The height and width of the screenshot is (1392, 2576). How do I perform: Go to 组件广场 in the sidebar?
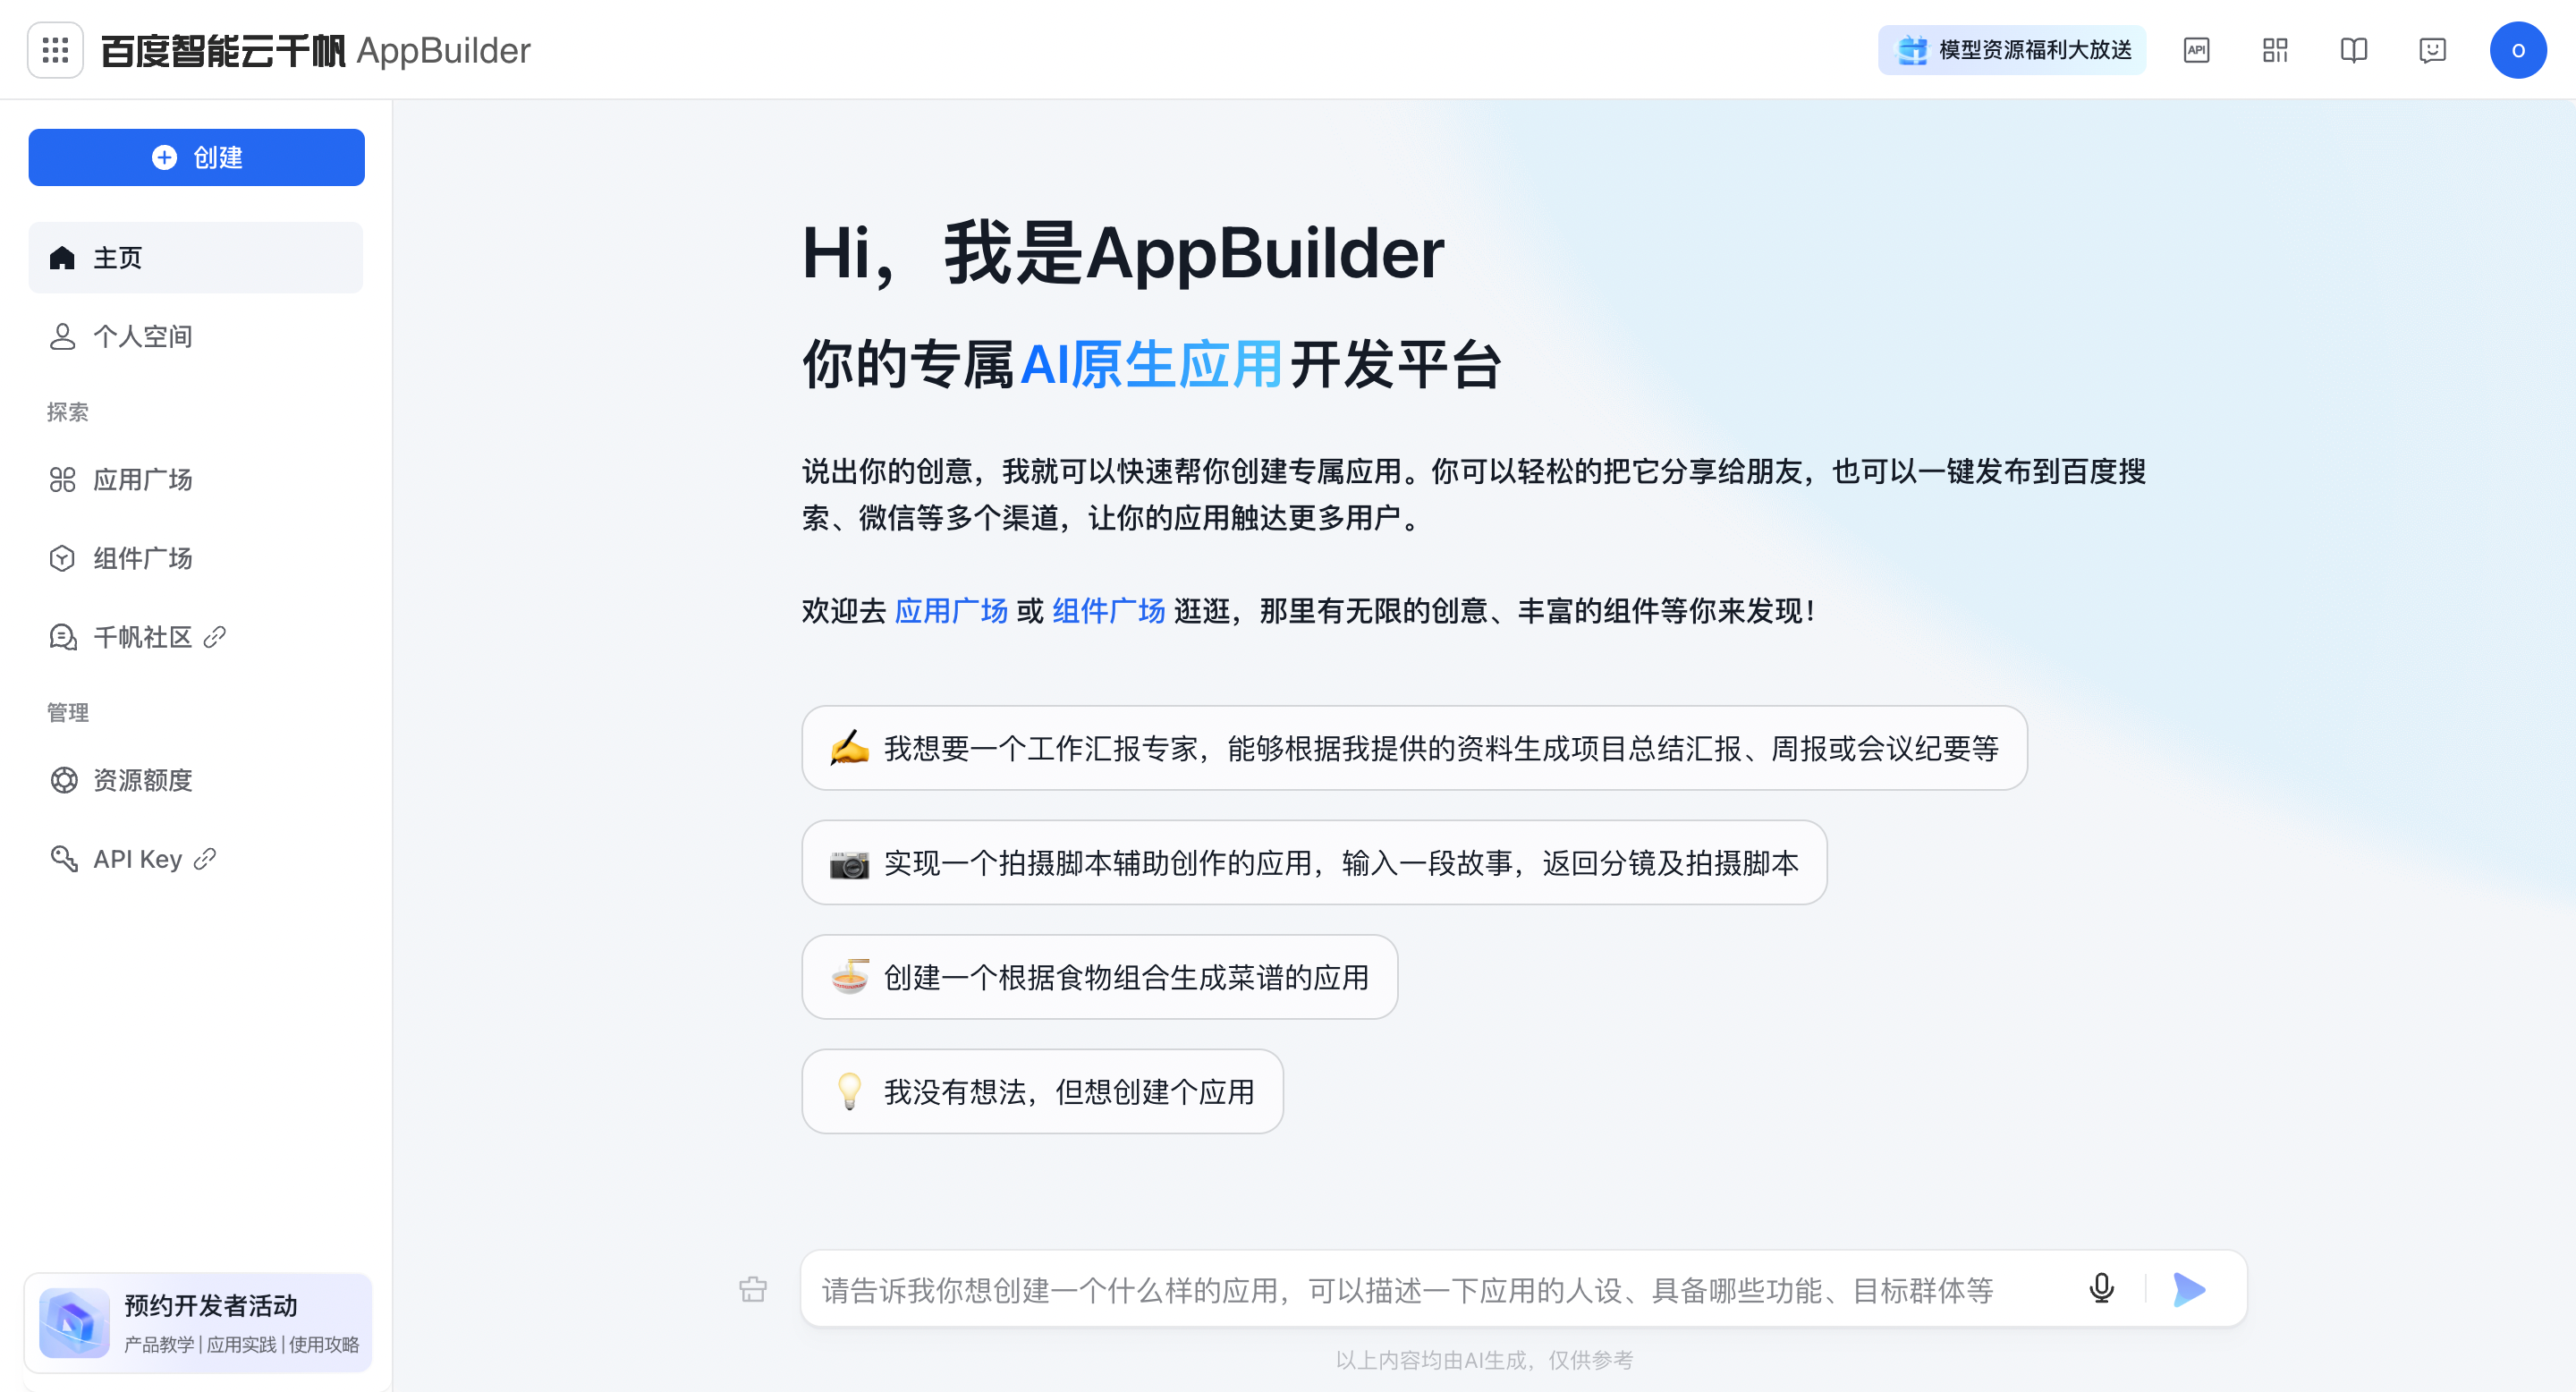[196, 558]
